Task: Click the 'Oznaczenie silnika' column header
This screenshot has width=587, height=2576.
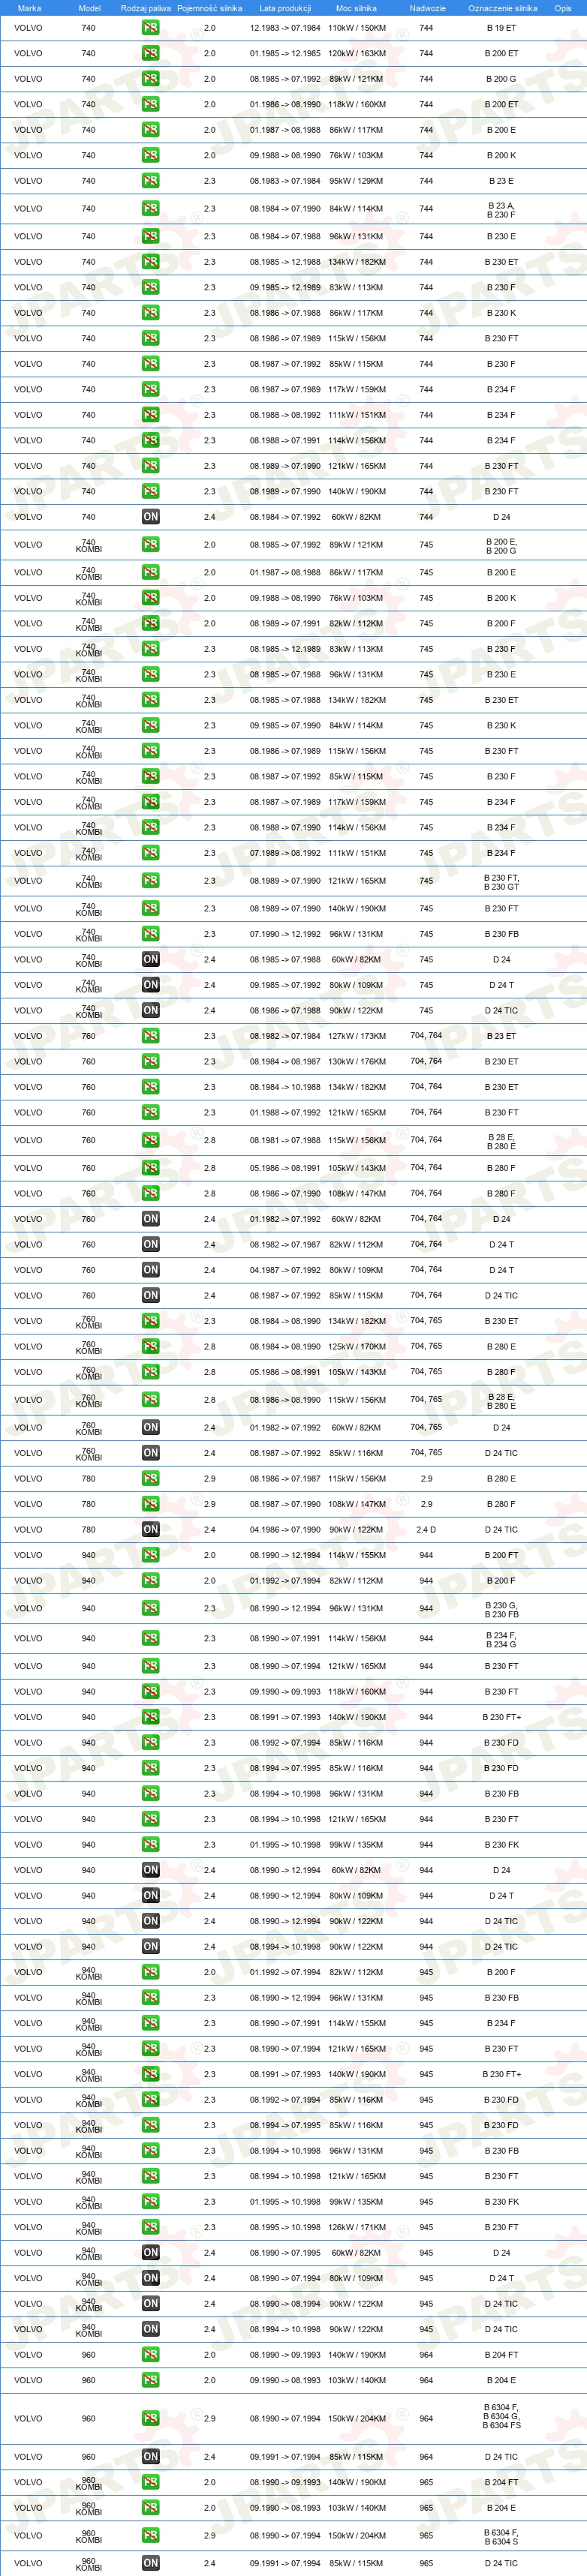Action: [x=502, y=8]
